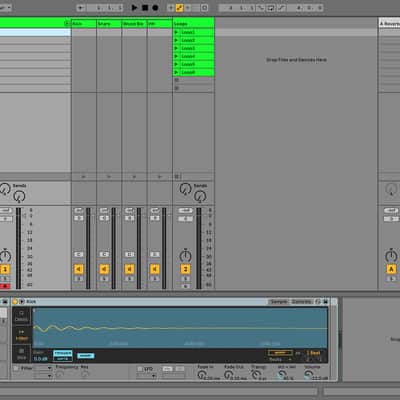This screenshot has height=400, width=400.
Task: Click the plus overdub button in transport
Action: tap(171, 7)
